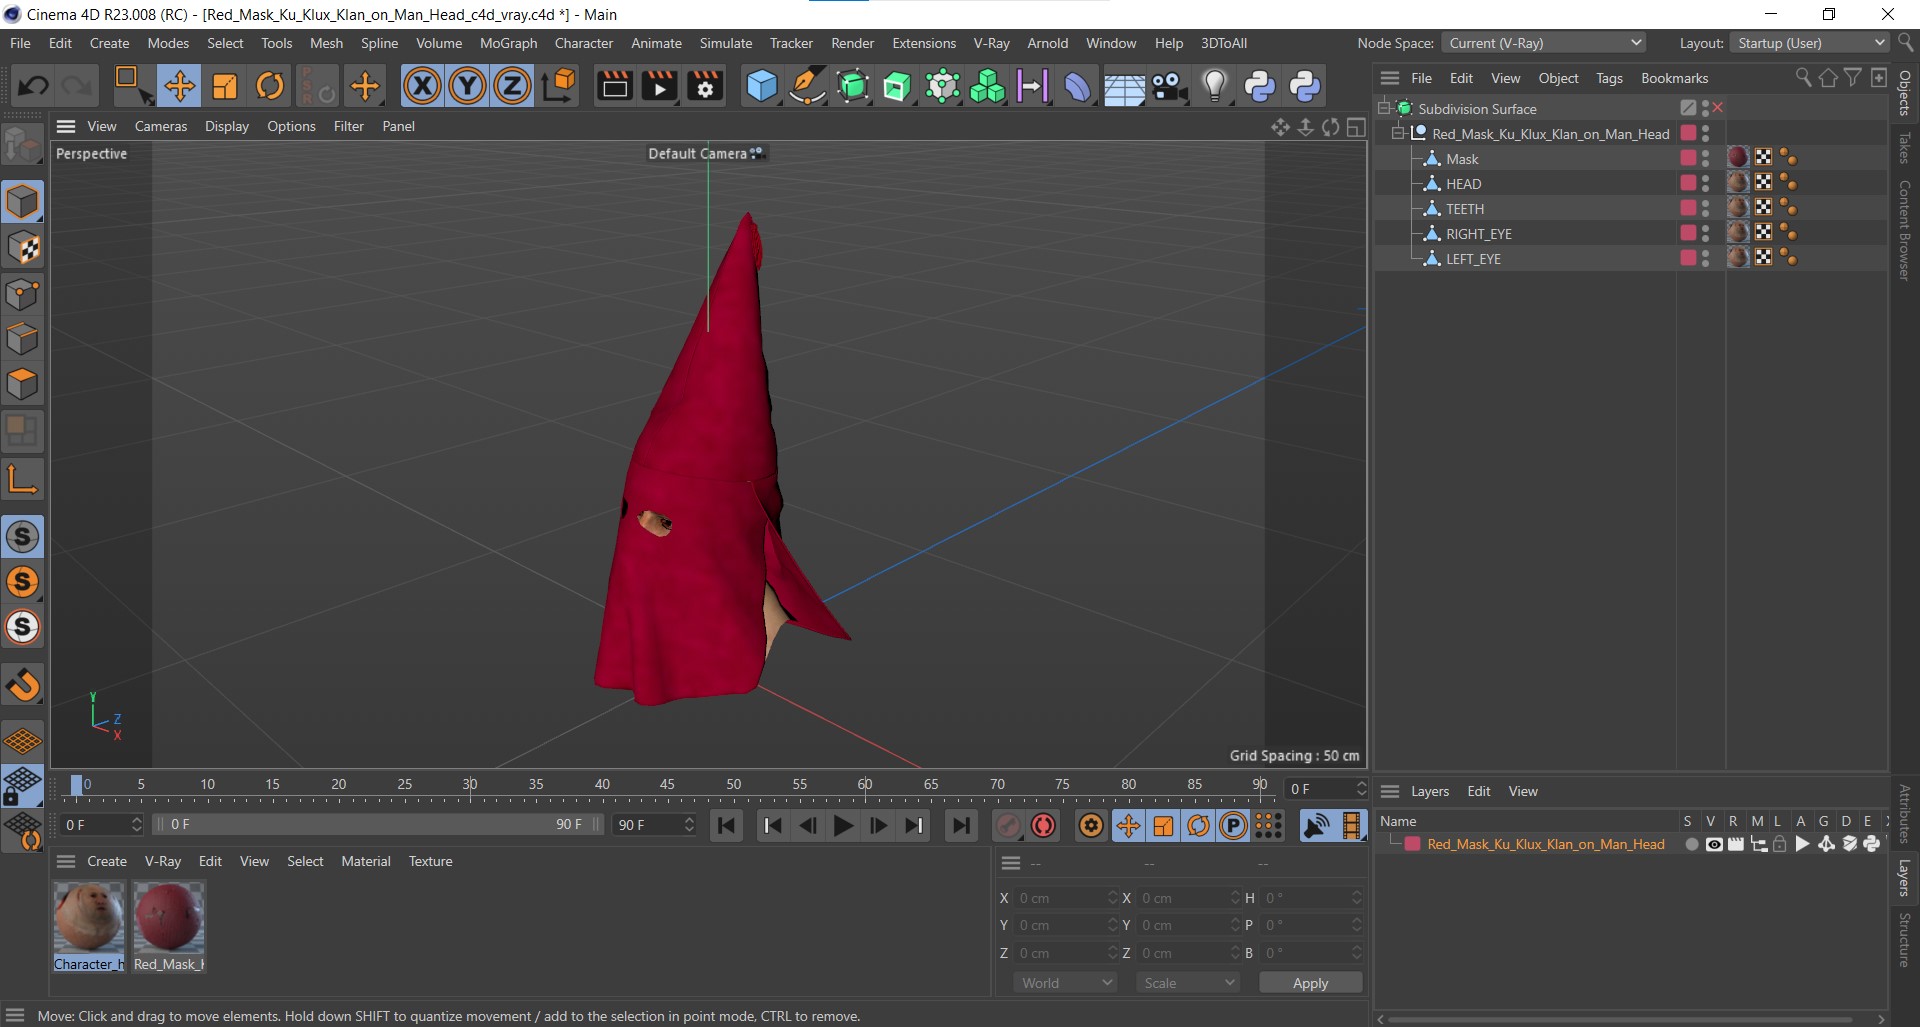Image resolution: width=1920 pixels, height=1027 pixels.
Task: Open material manager hamburger menu
Action: [66, 861]
